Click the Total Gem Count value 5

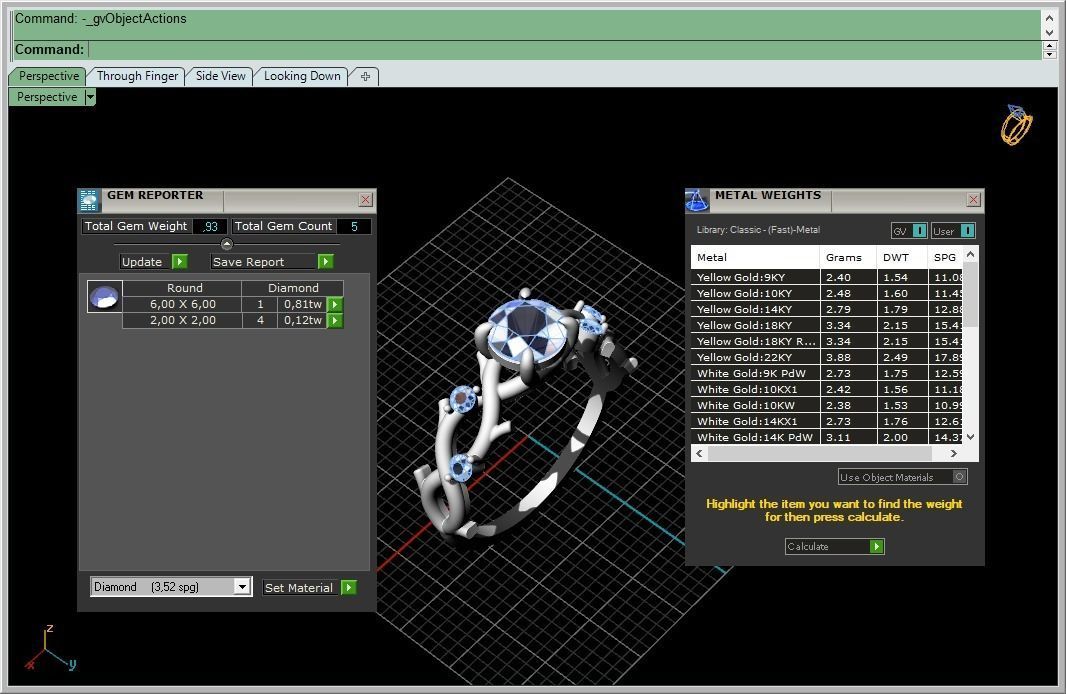point(354,226)
